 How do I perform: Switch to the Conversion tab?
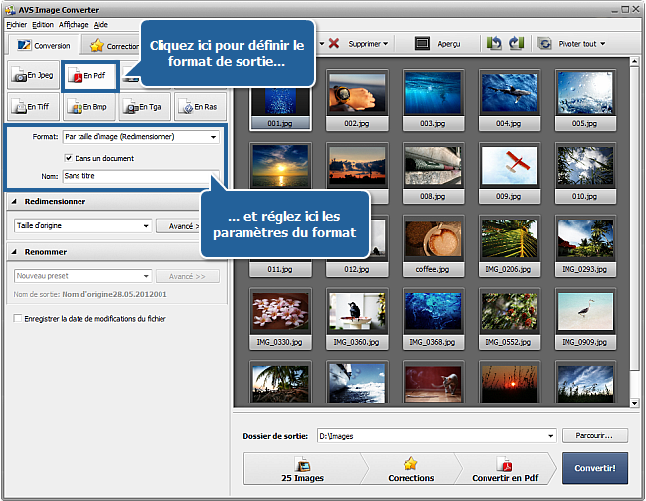(x=43, y=45)
